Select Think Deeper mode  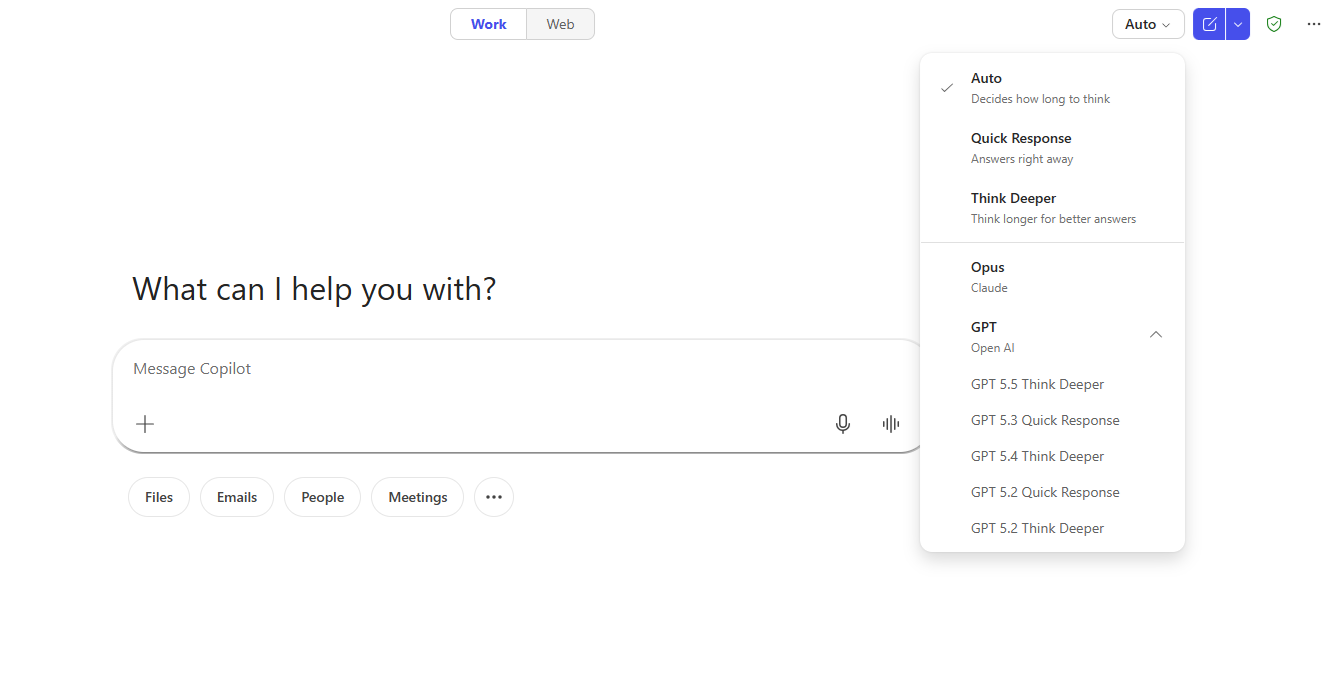(x=1052, y=208)
